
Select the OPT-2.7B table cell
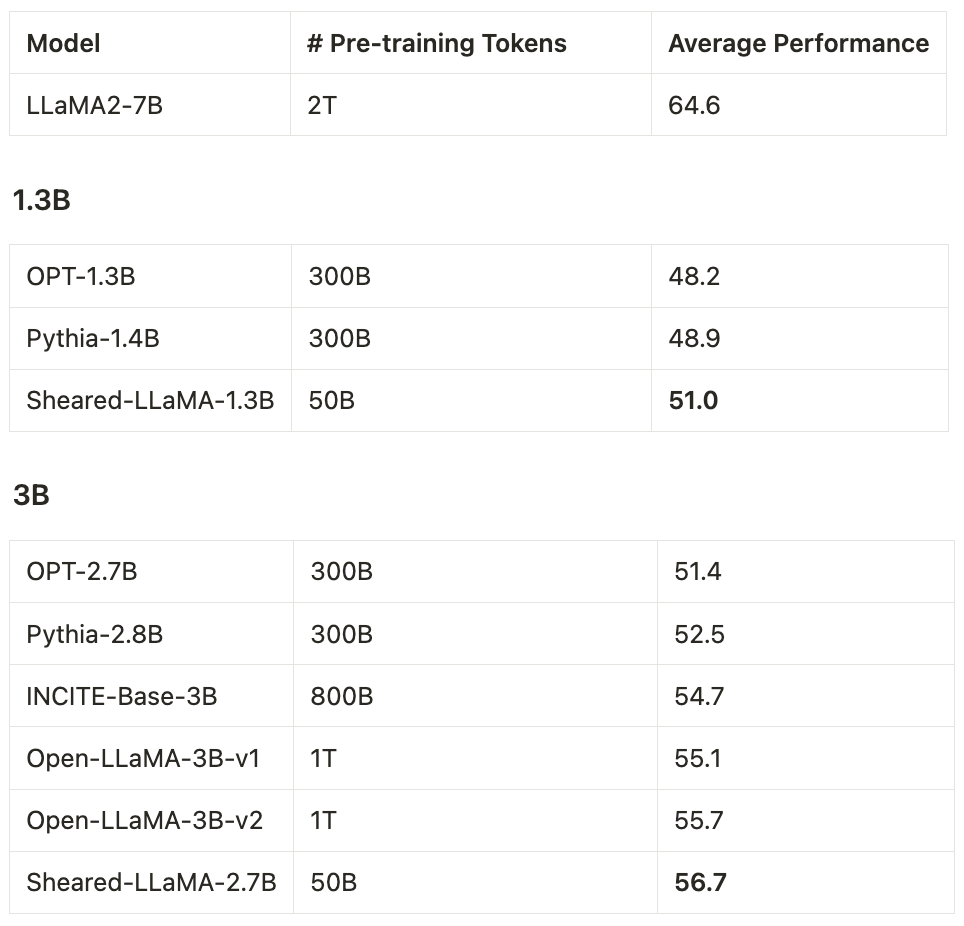[82, 572]
